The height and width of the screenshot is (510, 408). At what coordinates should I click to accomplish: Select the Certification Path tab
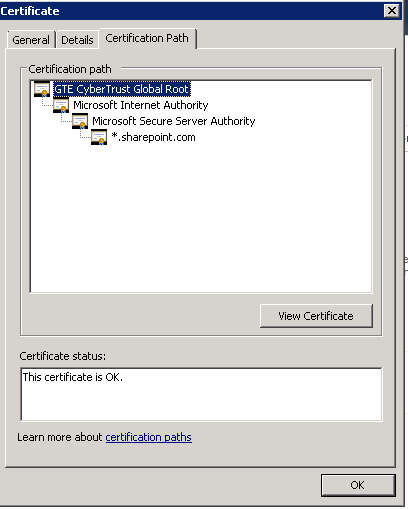[147, 38]
